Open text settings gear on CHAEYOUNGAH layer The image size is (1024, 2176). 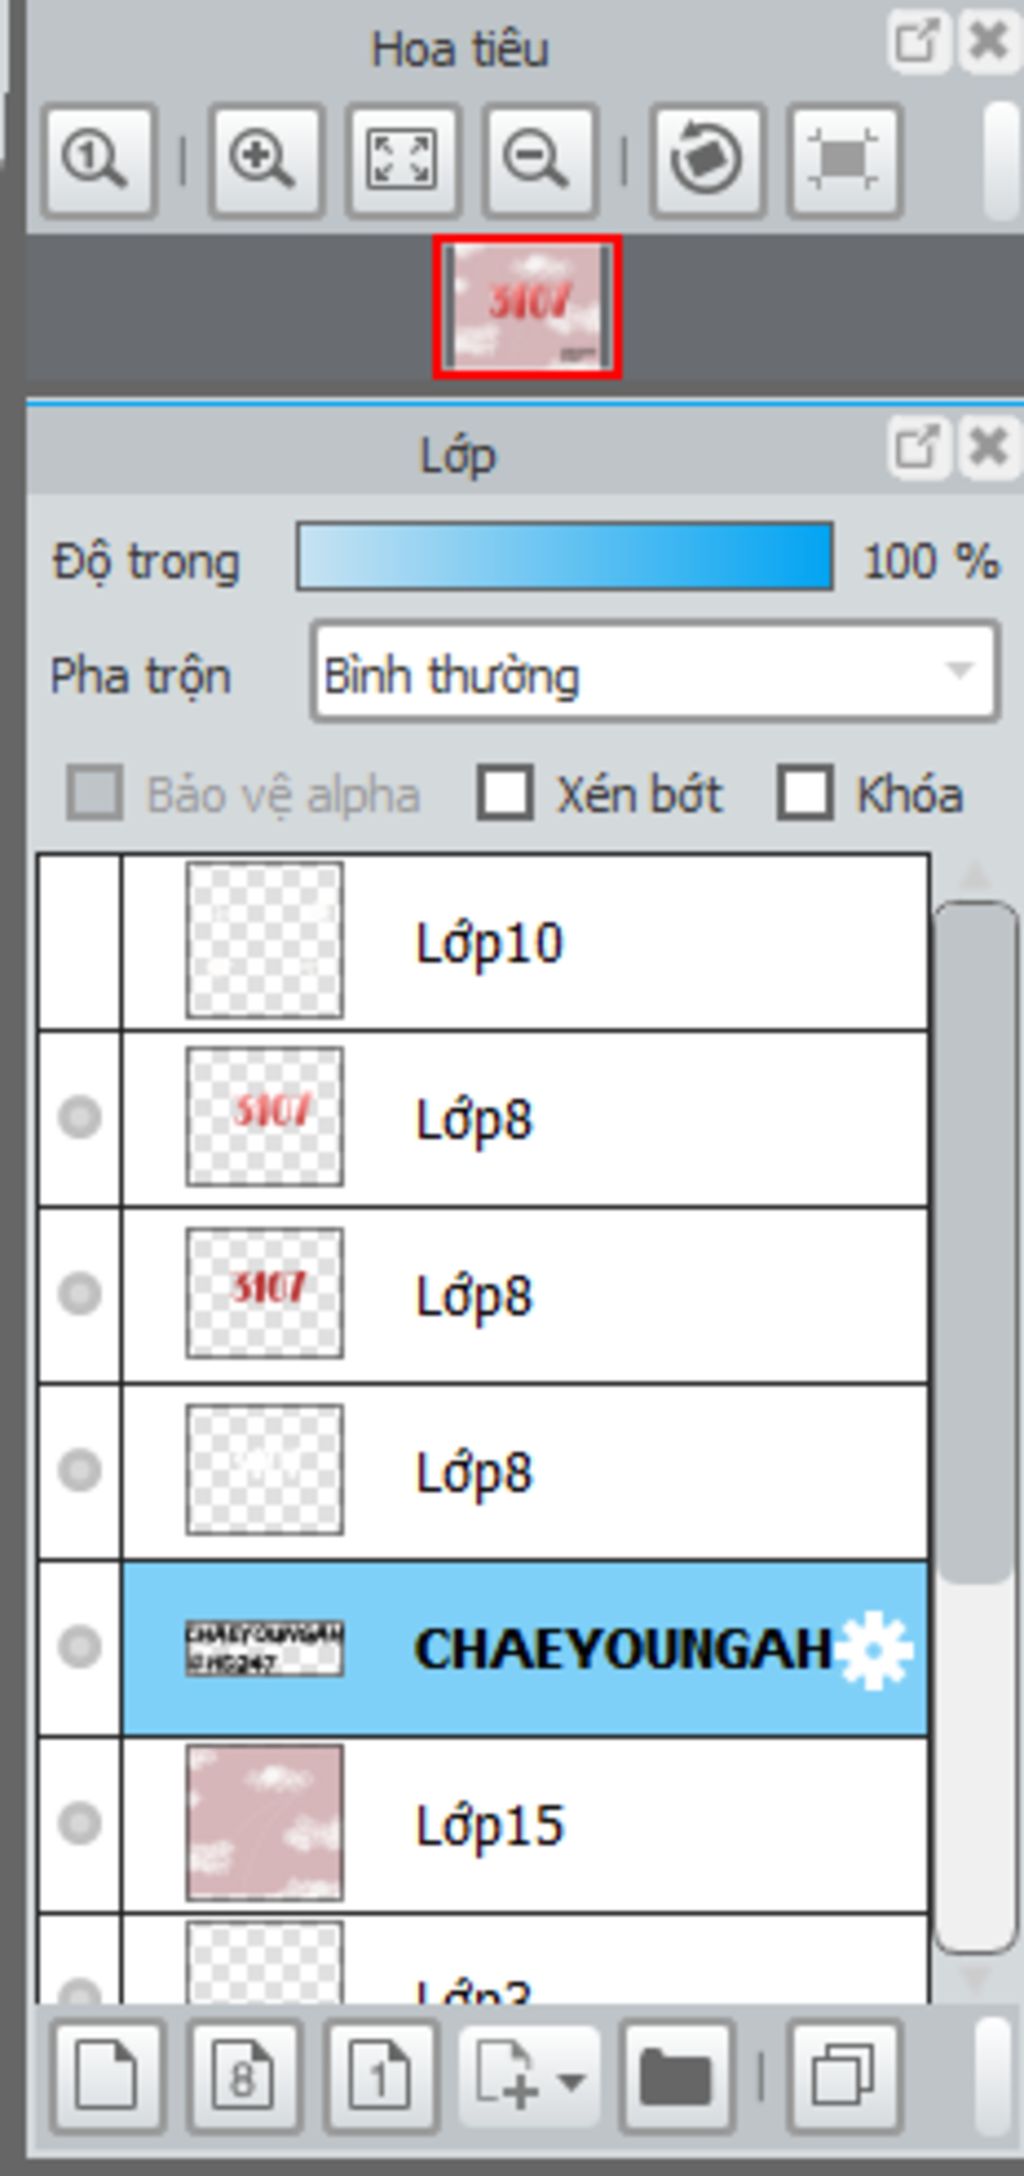pos(875,1649)
